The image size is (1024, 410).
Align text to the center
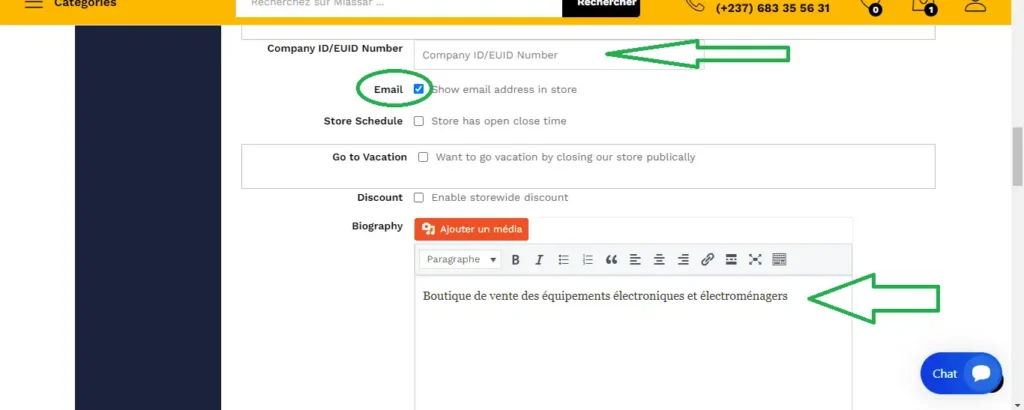click(659, 260)
